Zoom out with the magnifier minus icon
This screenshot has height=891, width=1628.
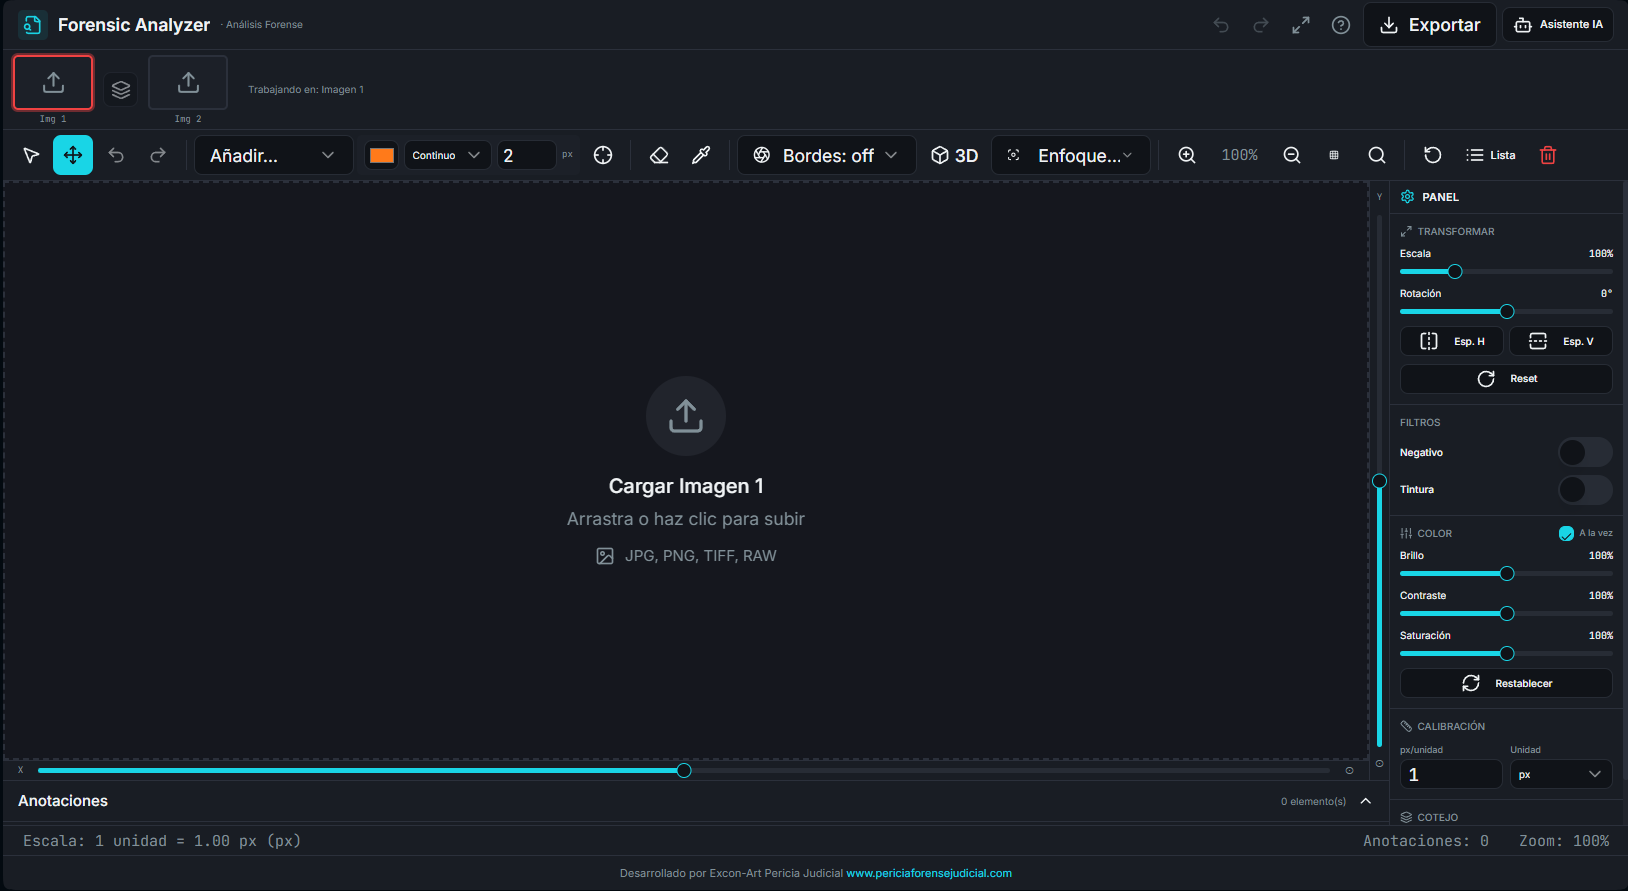coord(1292,155)
